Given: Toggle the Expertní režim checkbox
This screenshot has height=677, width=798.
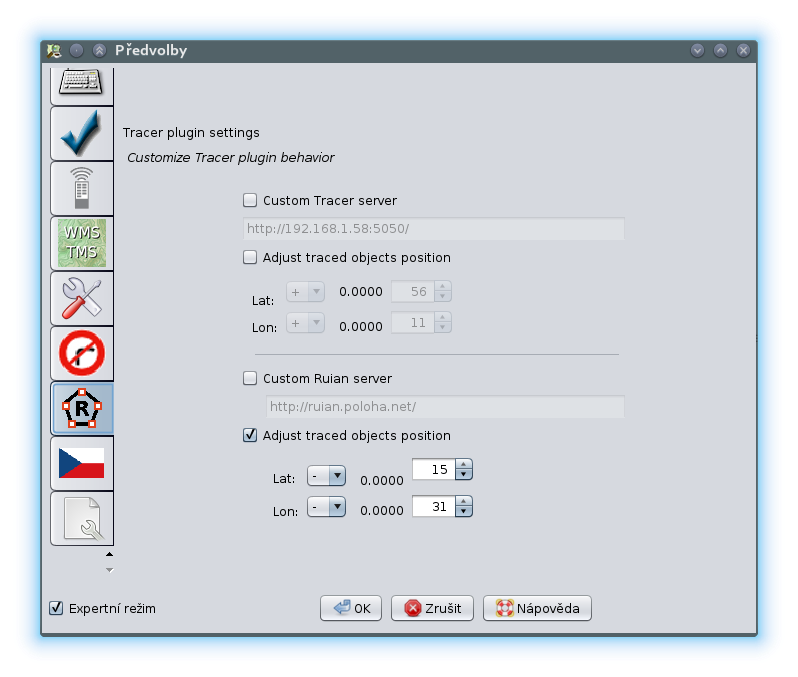Looking at the screenshot, I should coord(56,608).
